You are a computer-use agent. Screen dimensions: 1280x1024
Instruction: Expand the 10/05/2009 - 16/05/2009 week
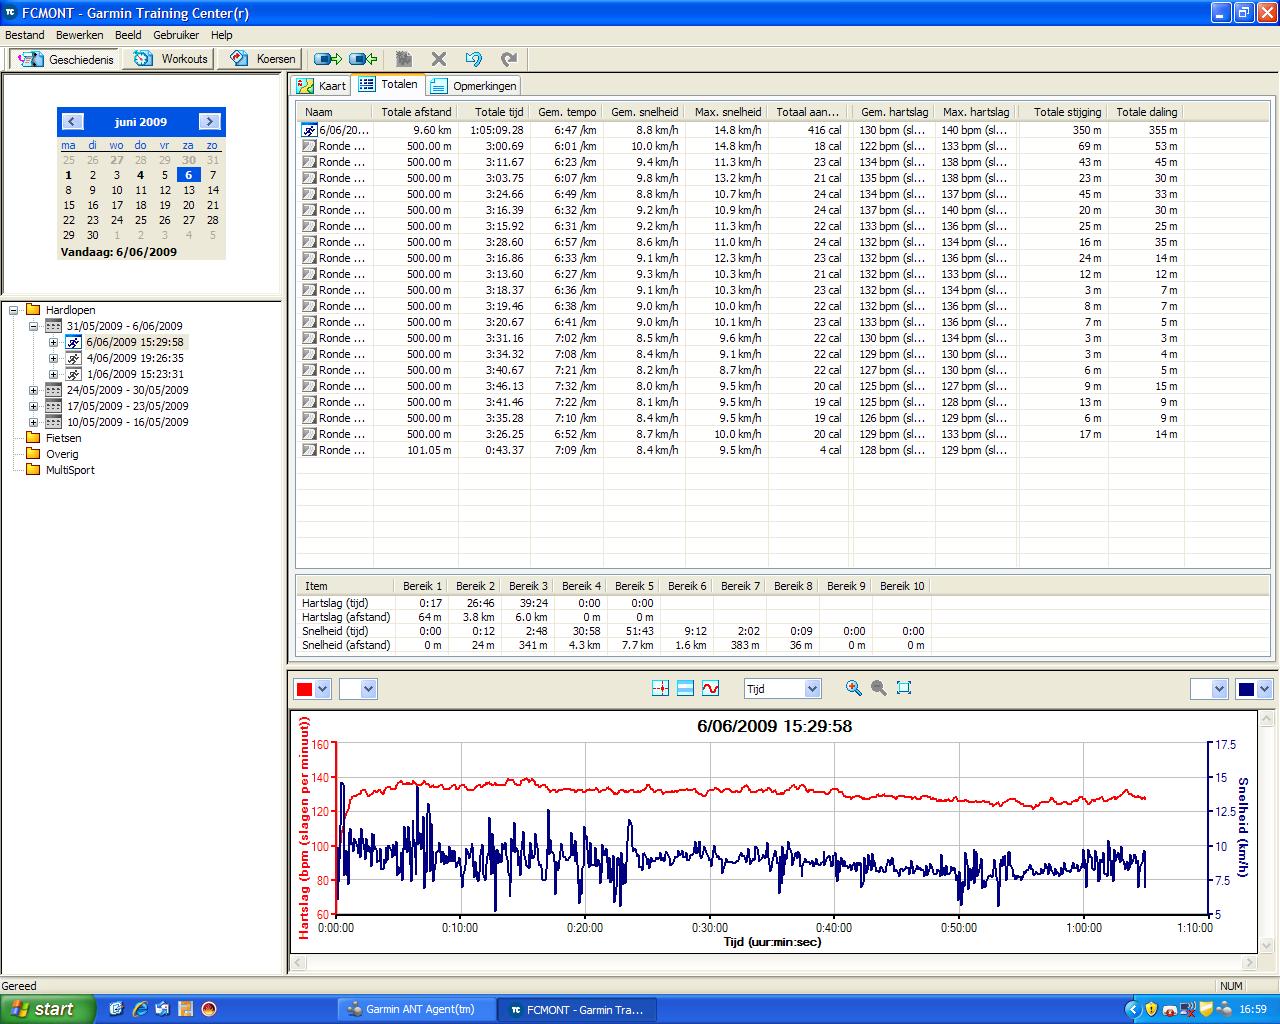click(33, 422)
